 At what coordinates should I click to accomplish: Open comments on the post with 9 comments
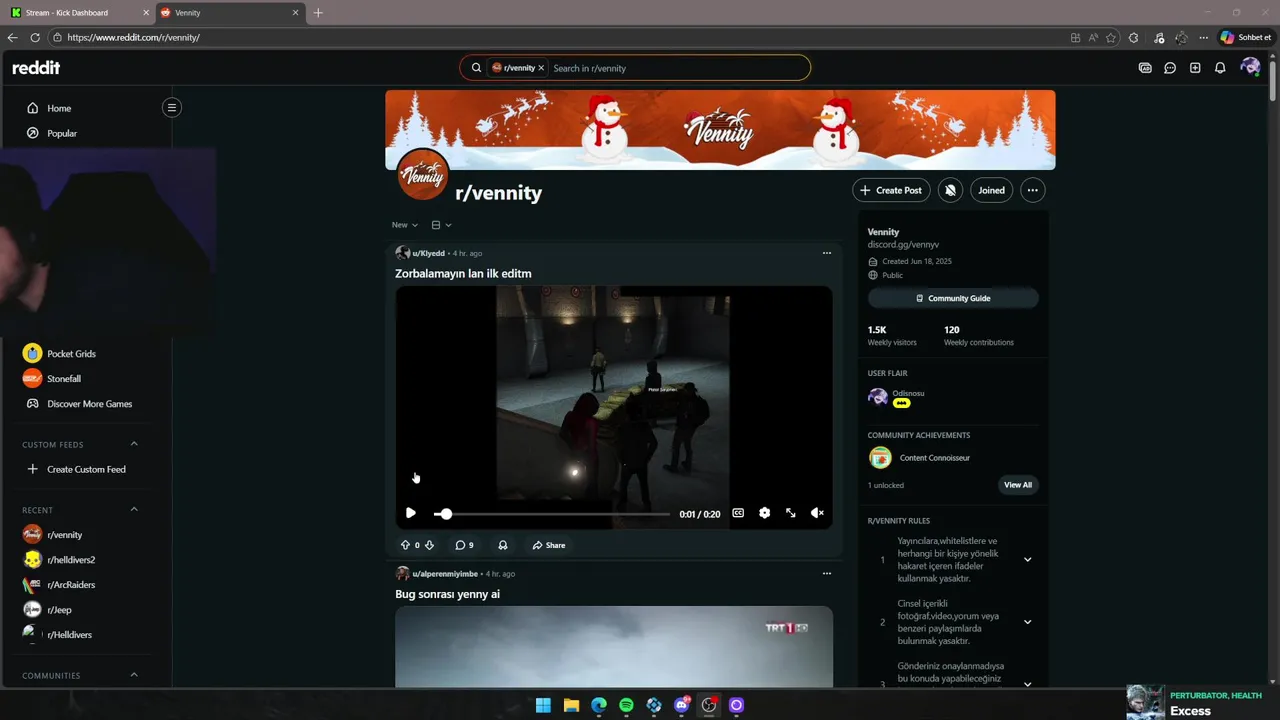pyautogui.click(x=465, y=545)
